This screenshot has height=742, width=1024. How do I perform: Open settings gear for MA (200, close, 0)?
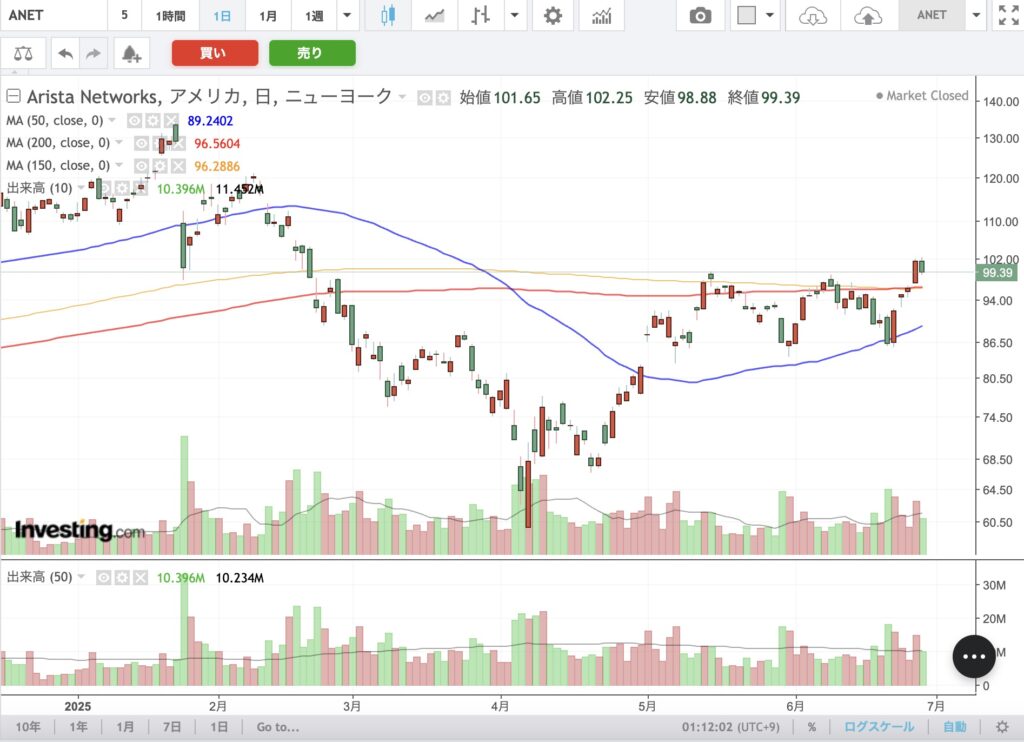pos(159,144)
